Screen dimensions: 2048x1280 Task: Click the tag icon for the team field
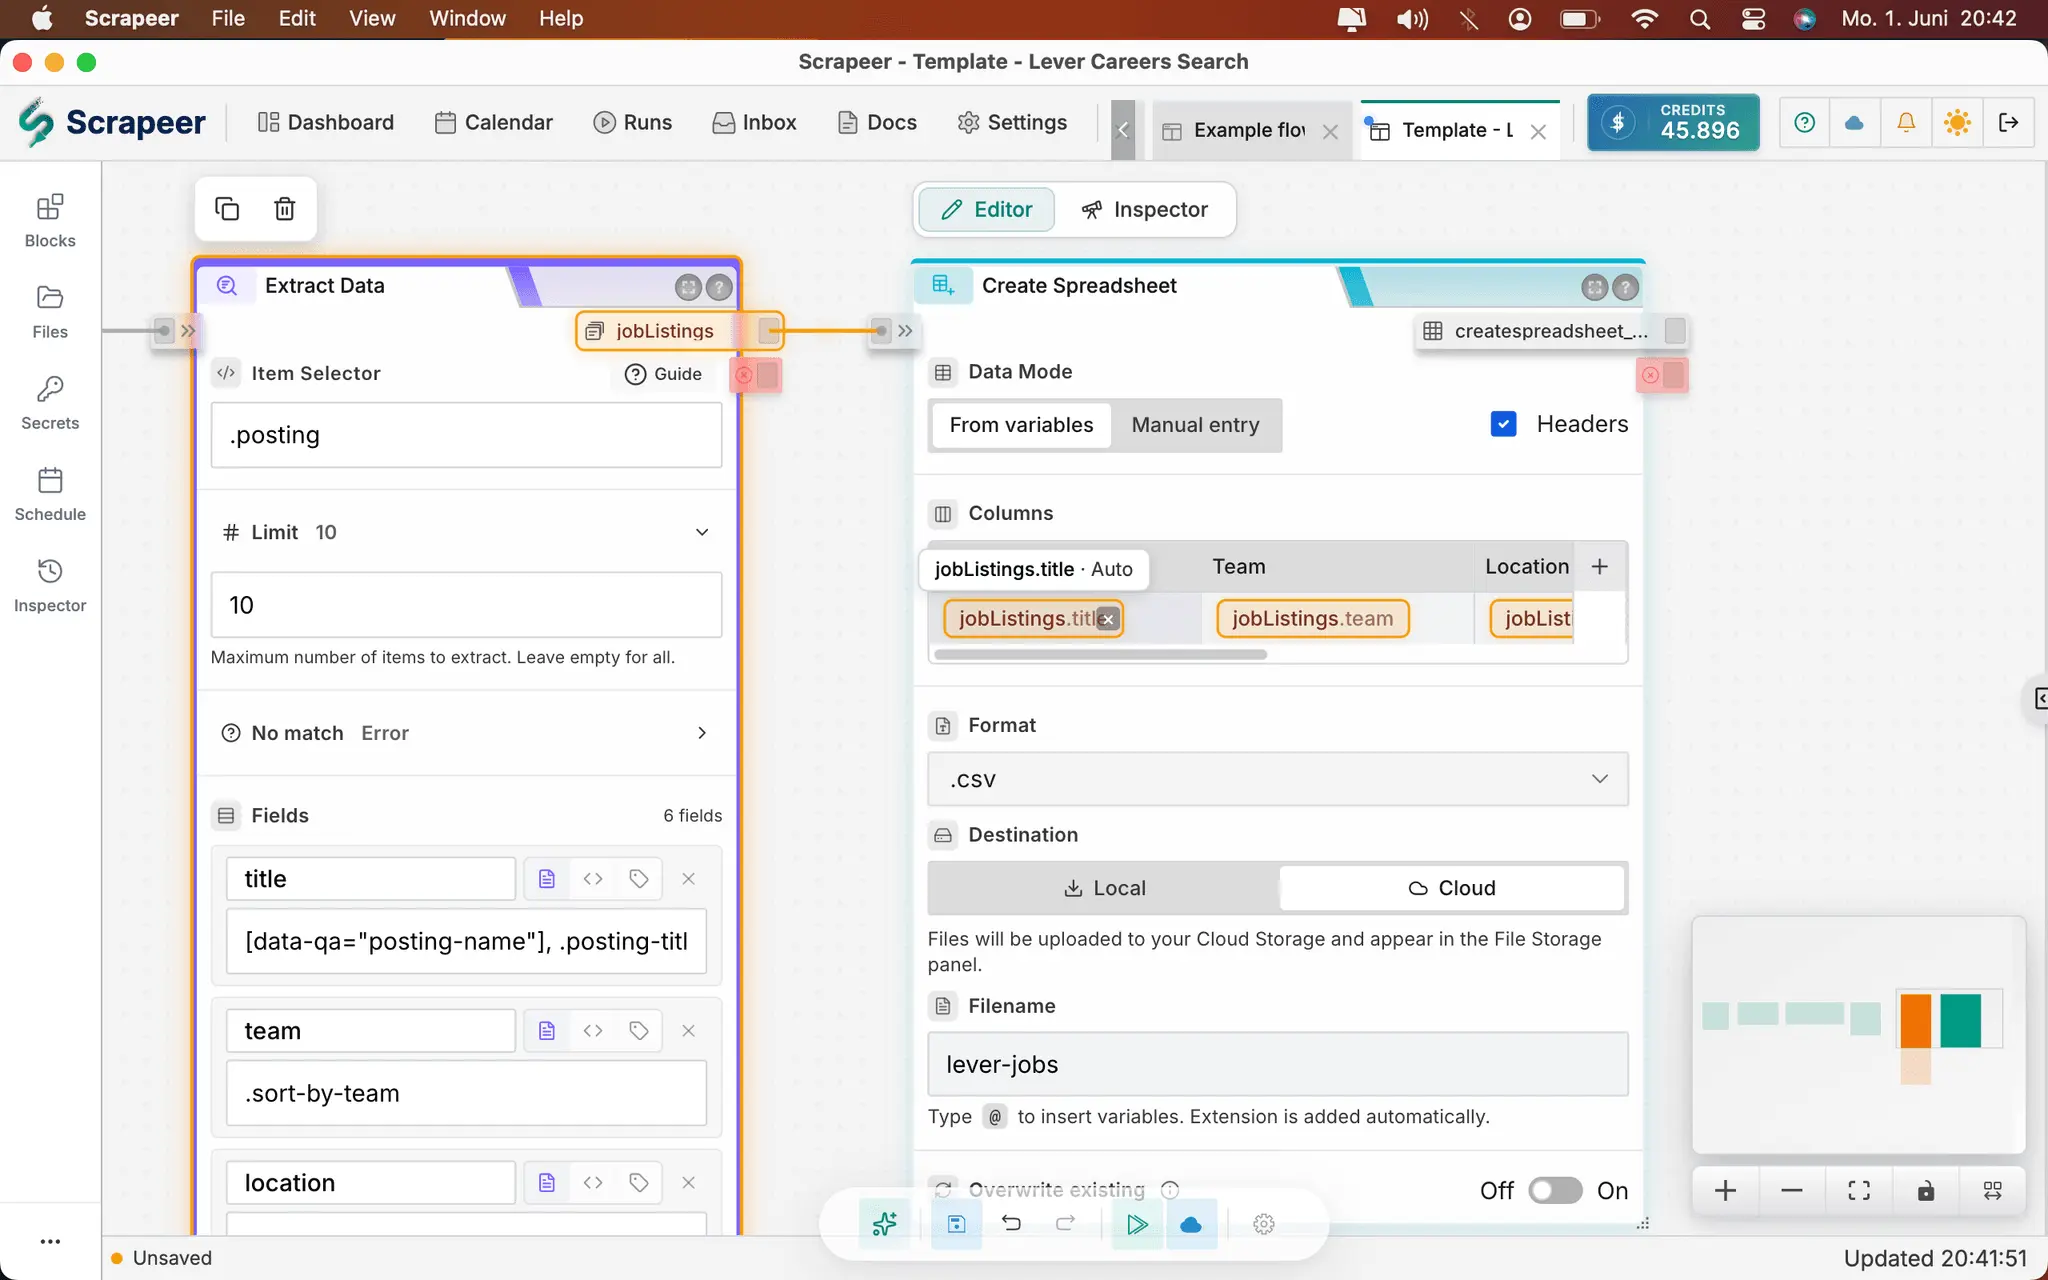pos(639,1030)
